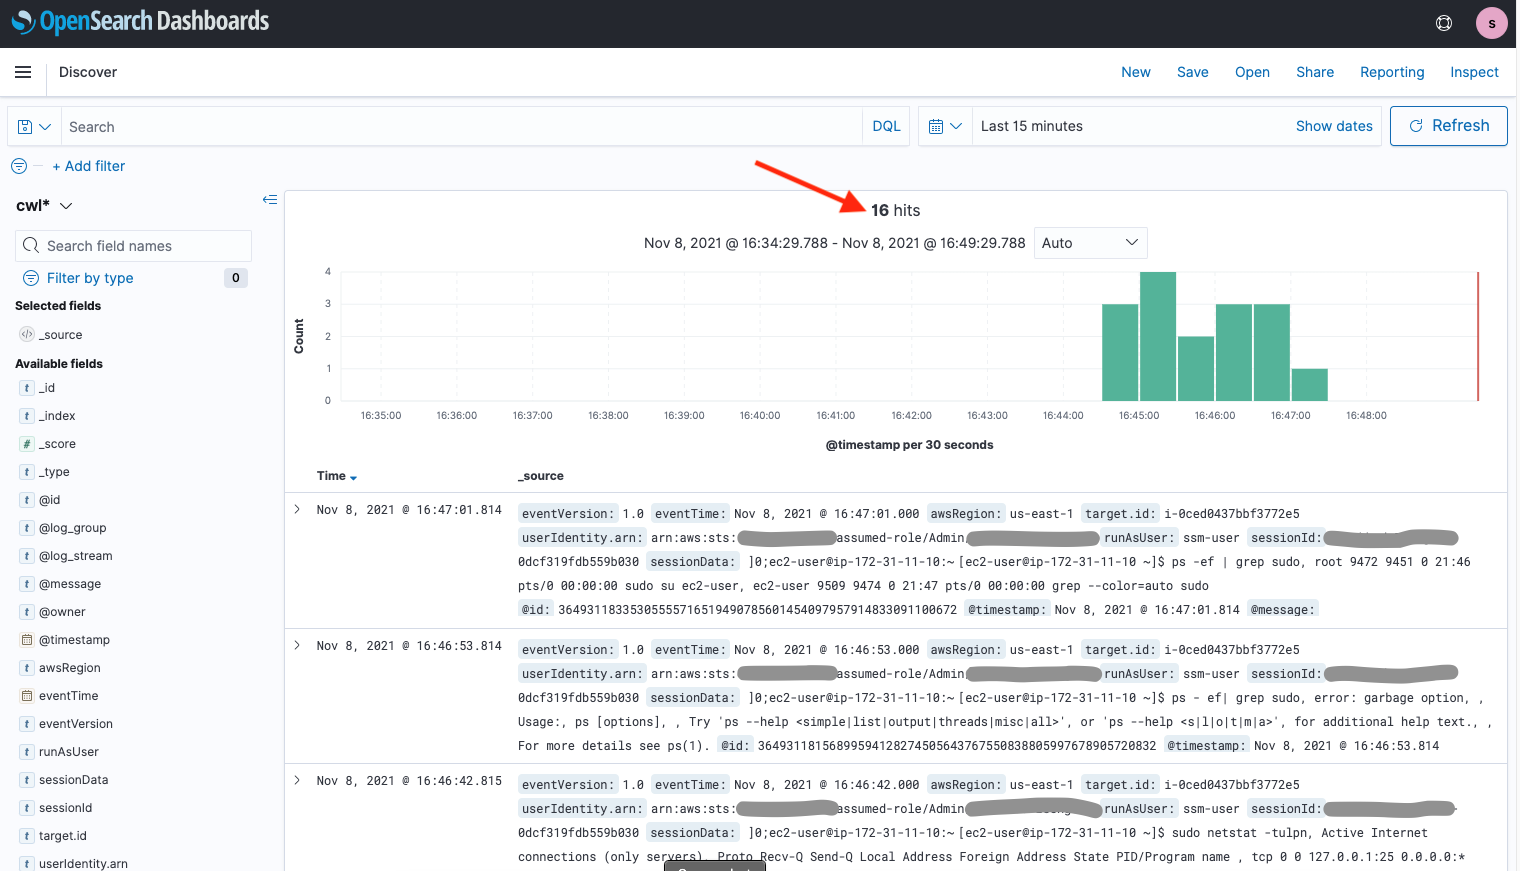Click the user avatar in the top-right corner
Screen dimensions: 1520x871
click(1491, 22)
